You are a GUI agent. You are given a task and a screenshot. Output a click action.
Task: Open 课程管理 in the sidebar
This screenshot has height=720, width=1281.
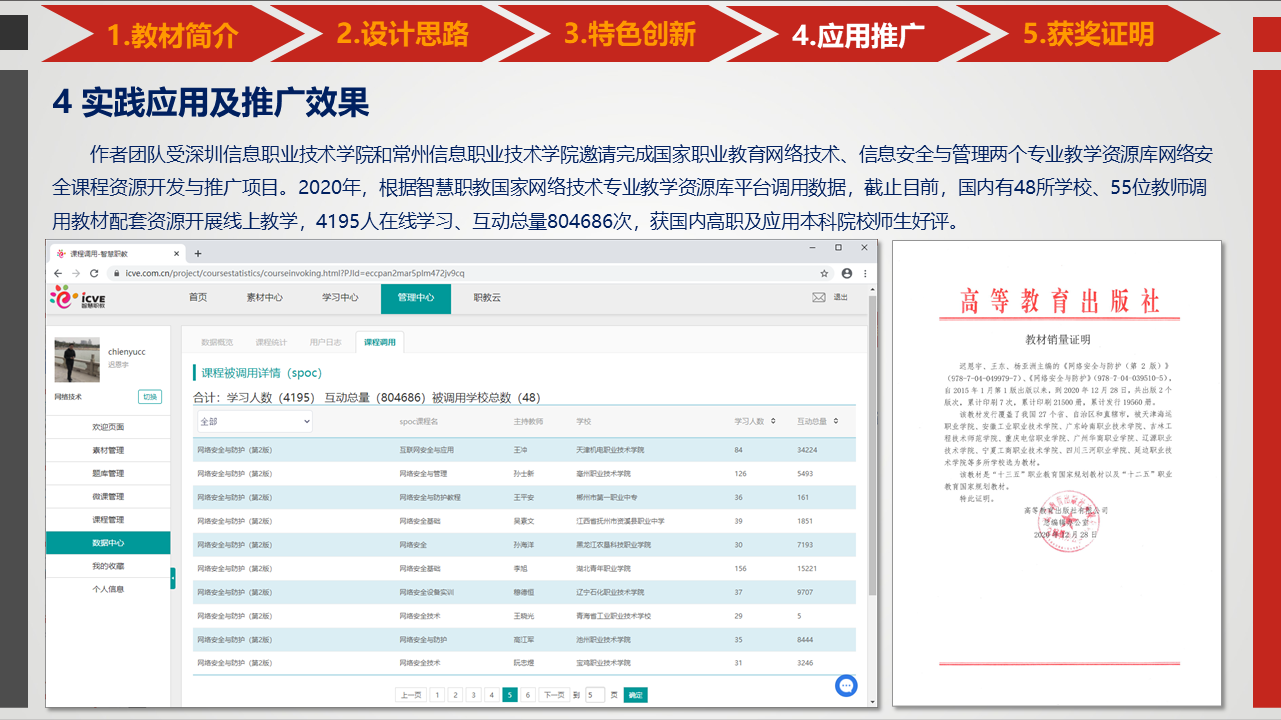coord(108,519)
